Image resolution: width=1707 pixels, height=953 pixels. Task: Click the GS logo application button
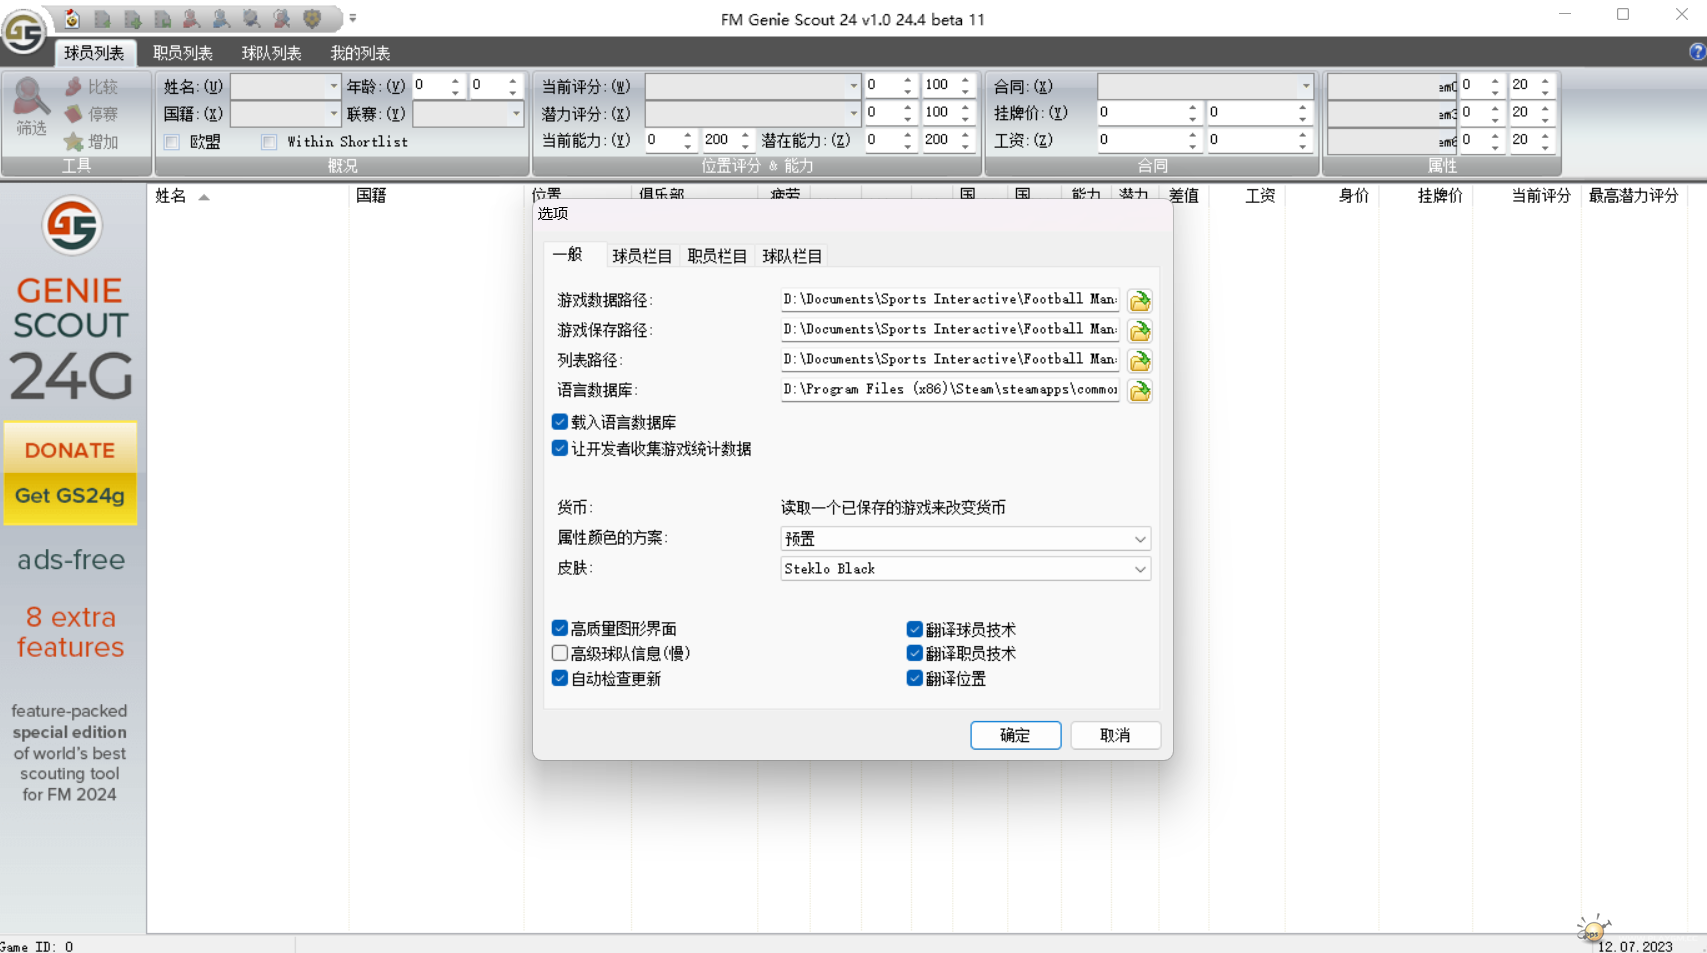tap(23, 31)
